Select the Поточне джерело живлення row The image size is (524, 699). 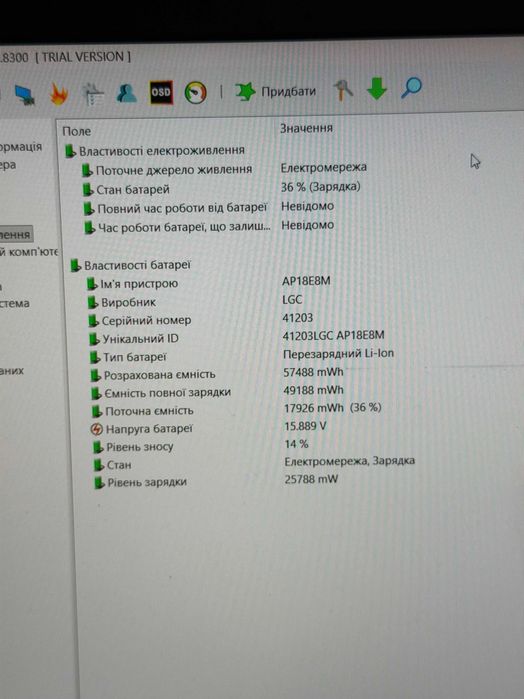pos(167,170)
